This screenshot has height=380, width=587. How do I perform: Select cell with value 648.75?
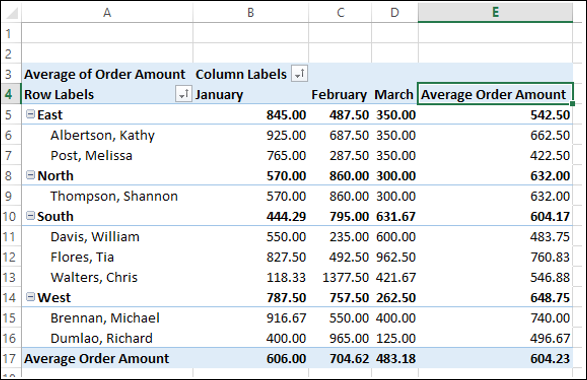(x=495, y=298)
